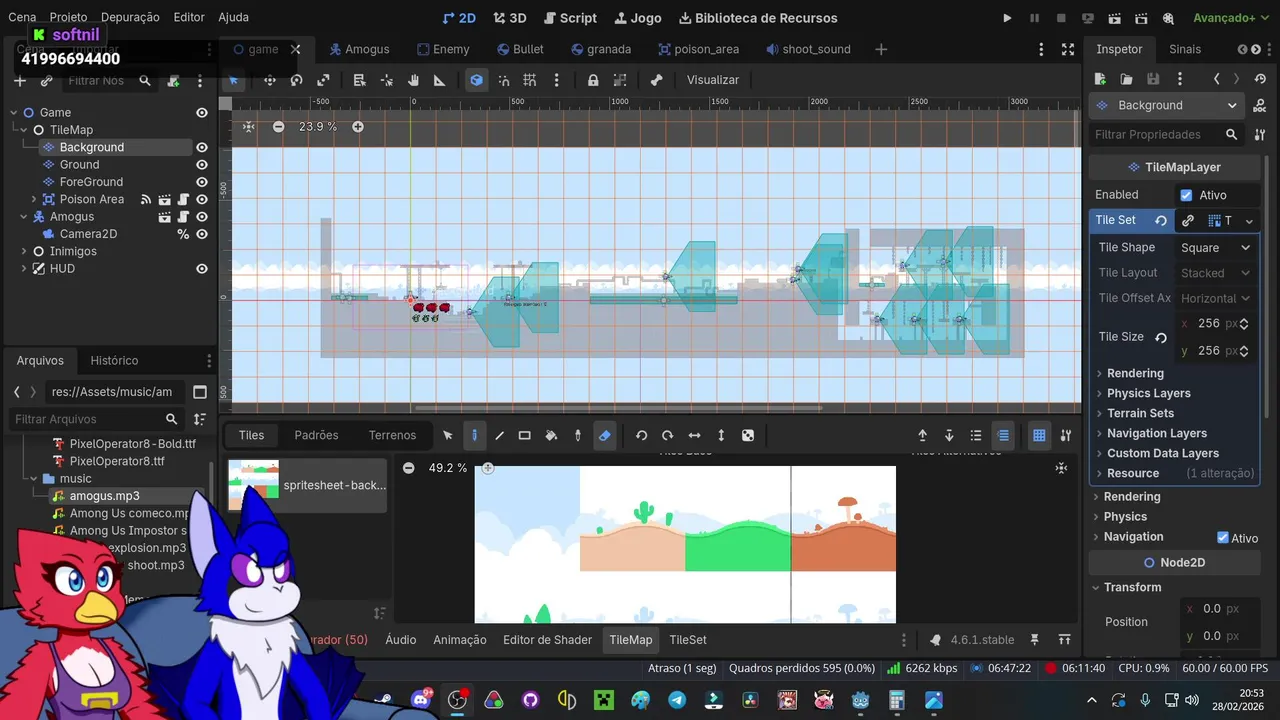Image resolution: width=1280 pixels, height=720 pixels.
Task: Add a new node with plus icon
Action: 19,81
